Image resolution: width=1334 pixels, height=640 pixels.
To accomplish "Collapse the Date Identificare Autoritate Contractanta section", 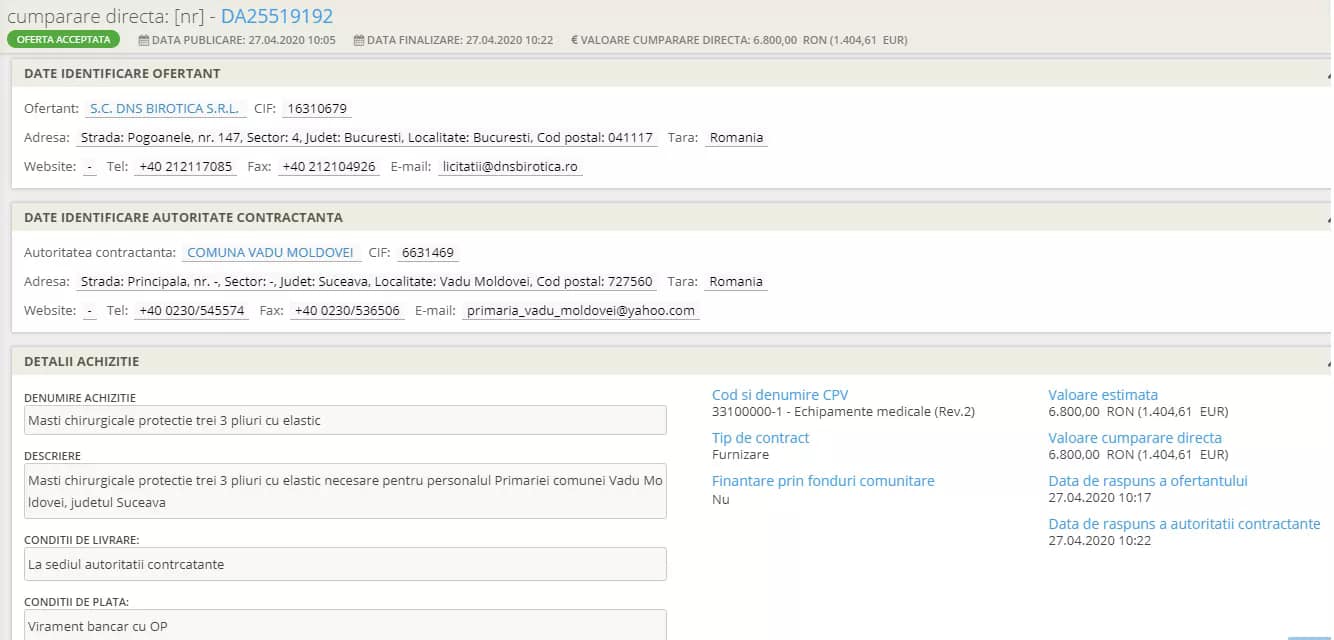I will pyautogui.click(x=1329, y=218).
